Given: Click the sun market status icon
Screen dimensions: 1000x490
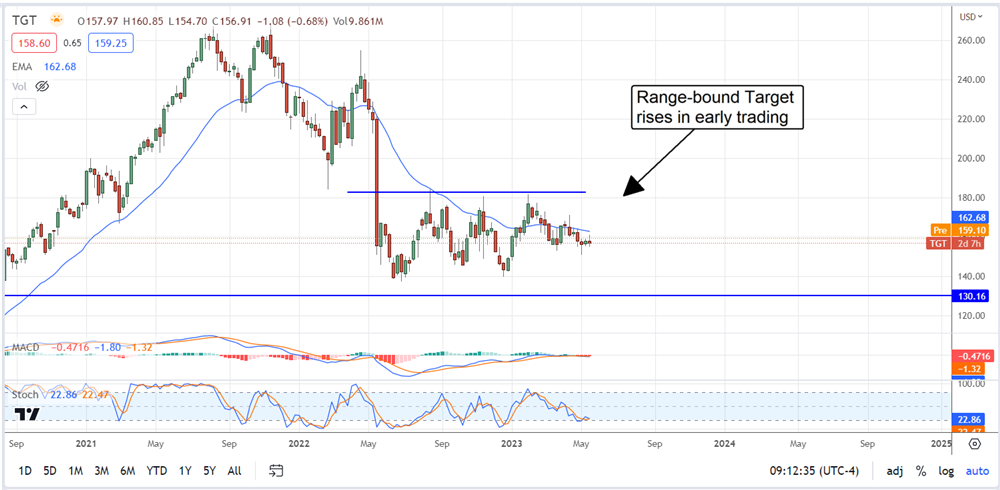Looking at the screenshot, I should 57,21.
